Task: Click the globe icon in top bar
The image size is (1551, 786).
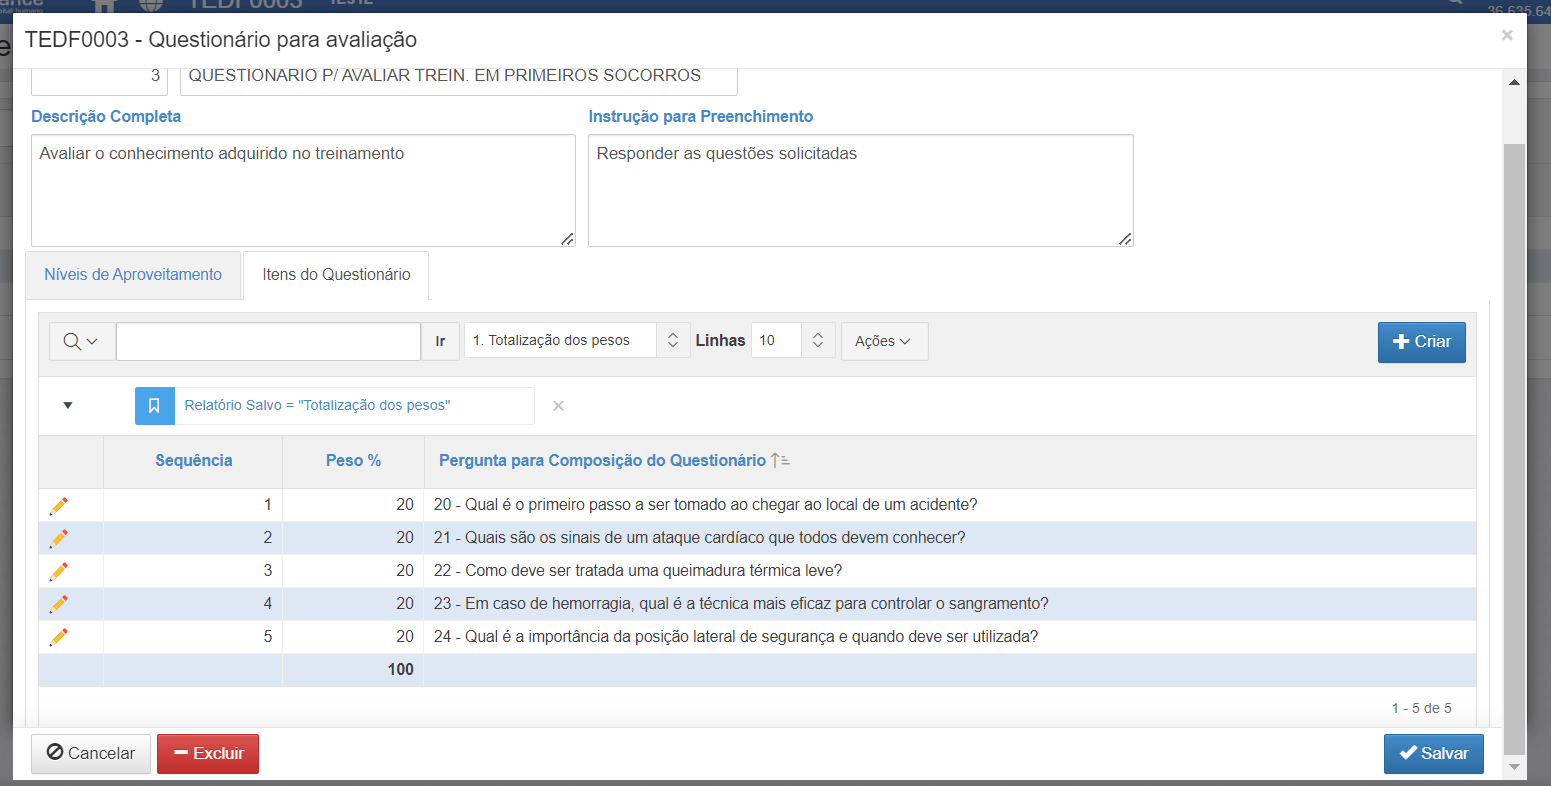Action: pyautogui.click(x=151, y=5)
